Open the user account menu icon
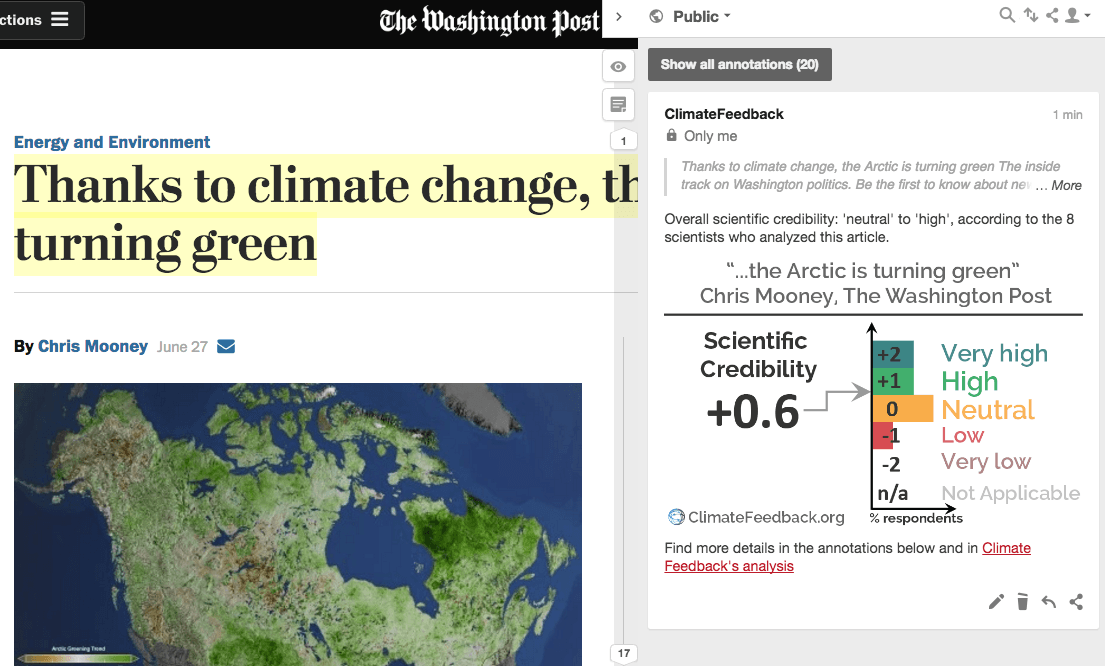This screenshot has width=1105, height=666. (x=1077, y=15)
